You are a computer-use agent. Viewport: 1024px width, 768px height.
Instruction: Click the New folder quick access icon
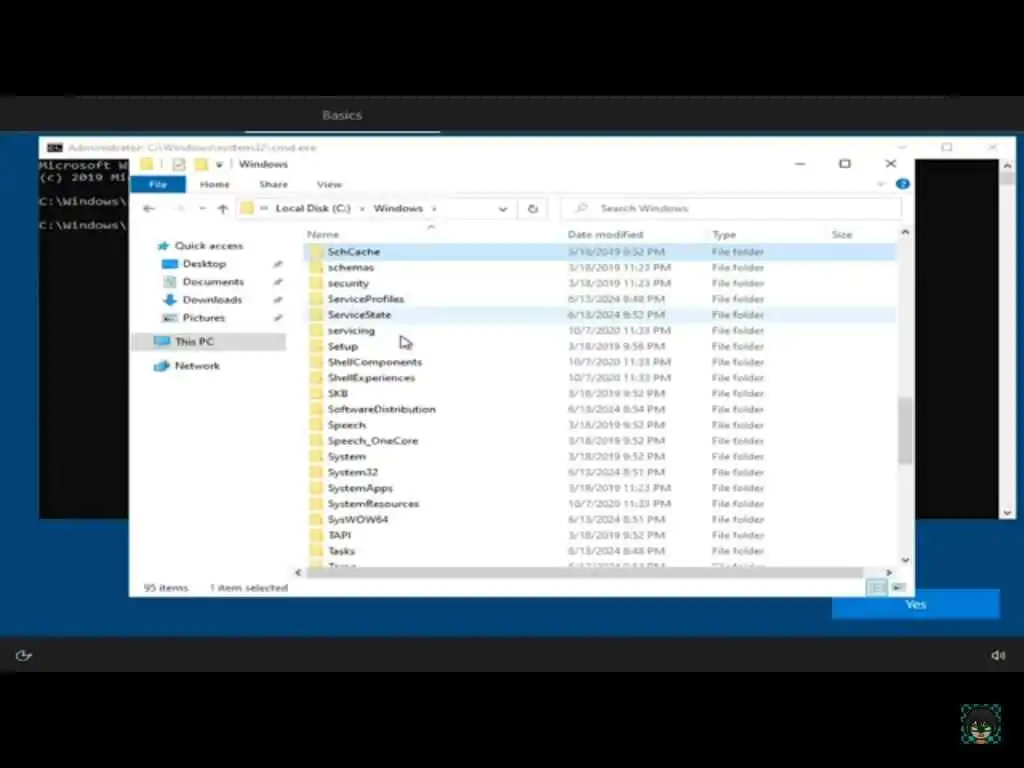point(201,165)
